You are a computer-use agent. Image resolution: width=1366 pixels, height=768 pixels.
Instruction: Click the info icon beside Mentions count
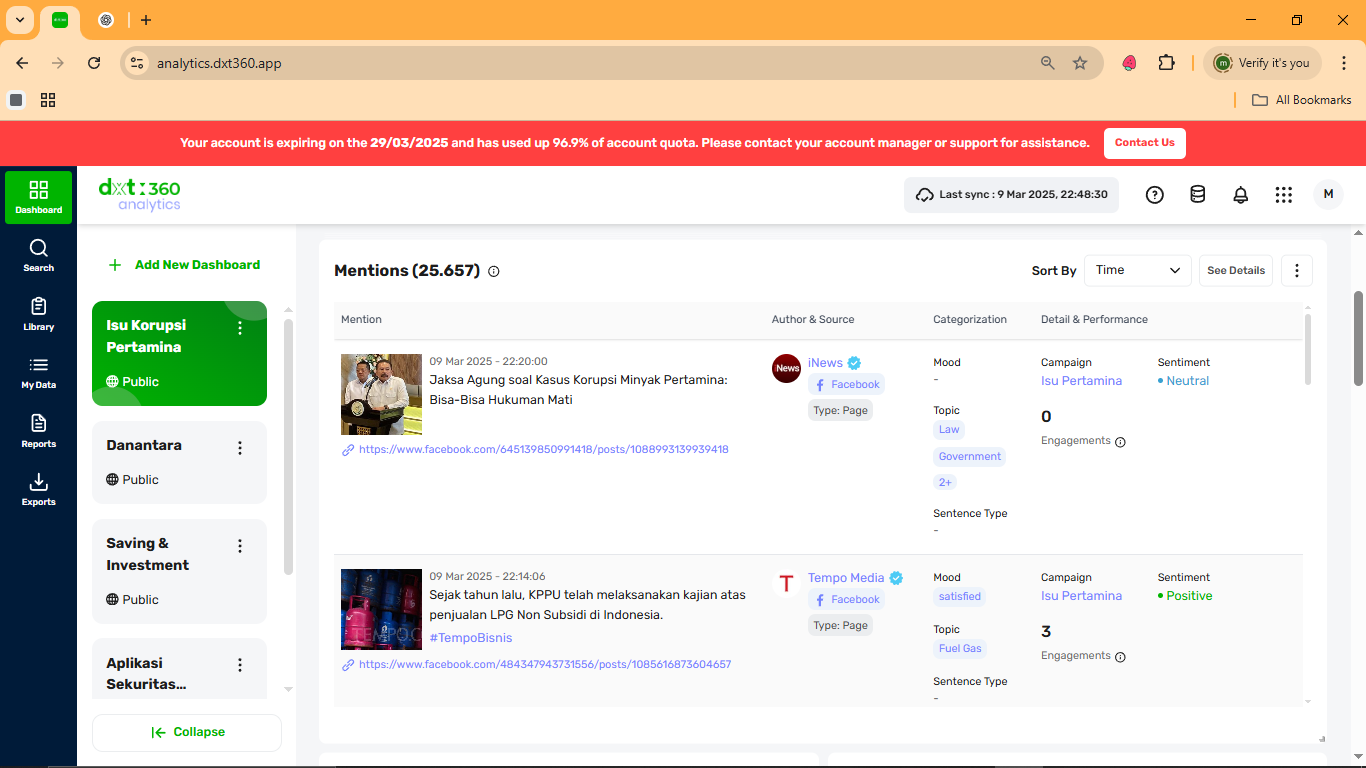pos(494,271)
